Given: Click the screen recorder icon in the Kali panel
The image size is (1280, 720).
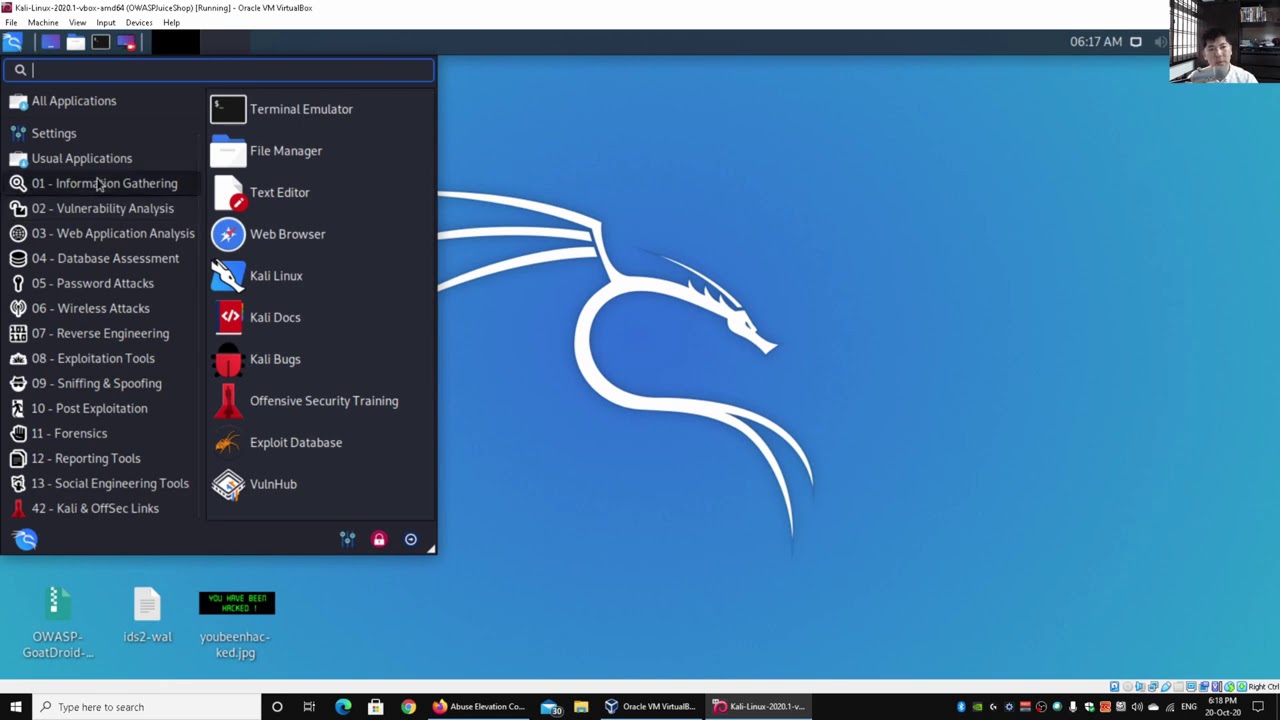Looking at the screenshot, I should tap(126, 42).
